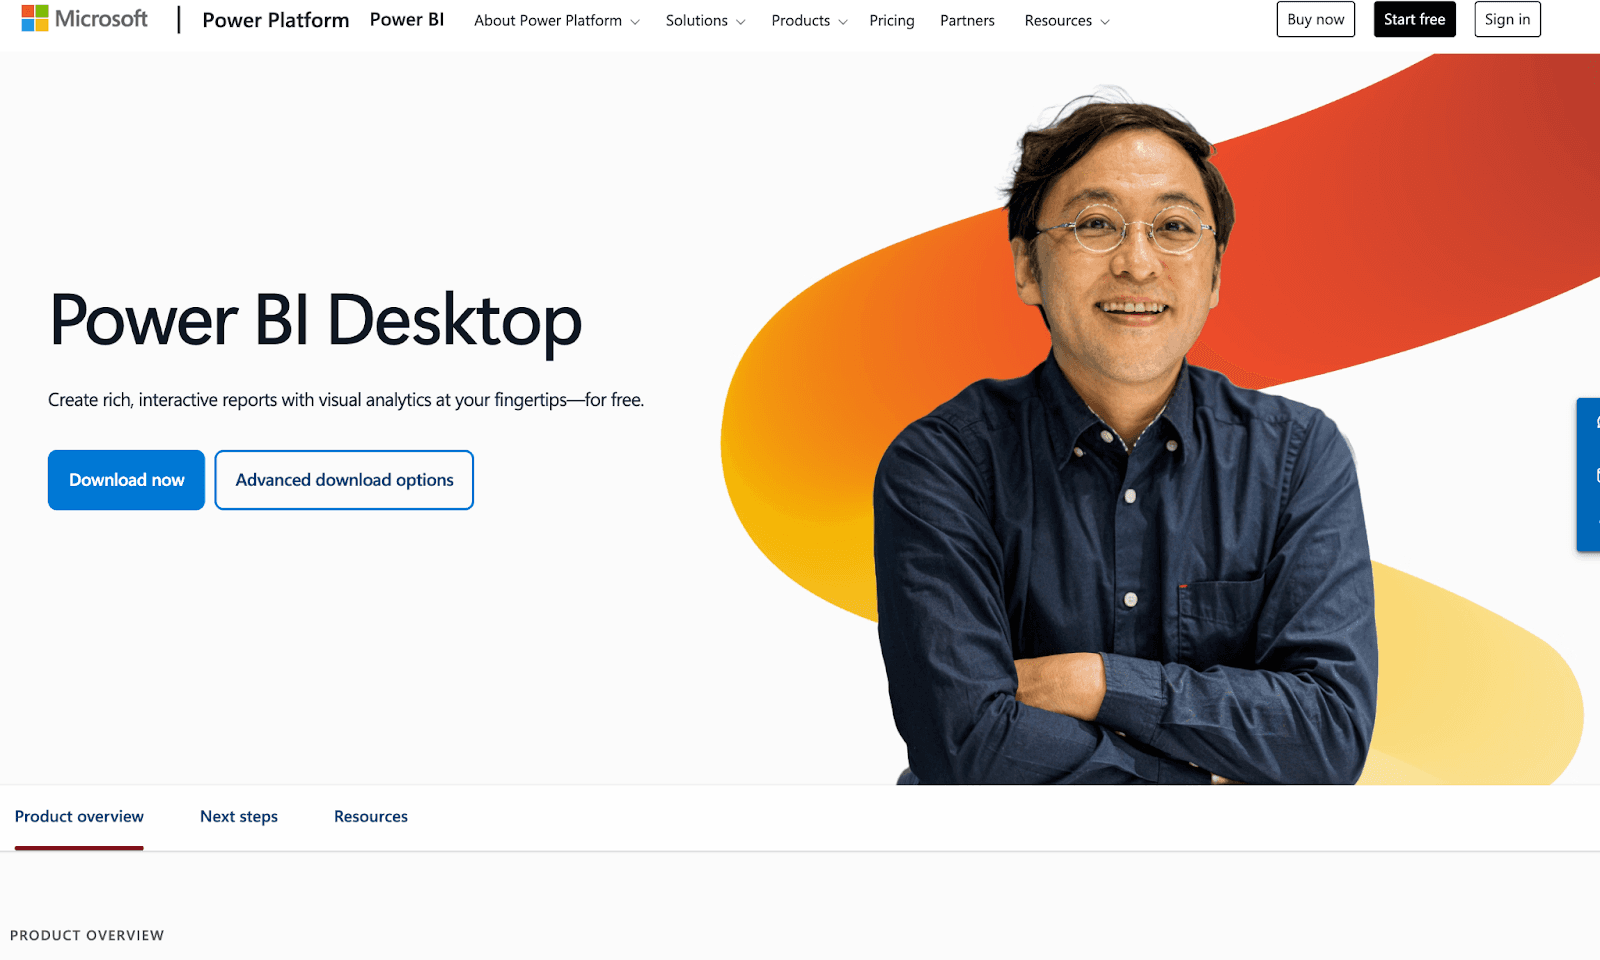Click Sign in at the top right

(x=1507, y=19)
